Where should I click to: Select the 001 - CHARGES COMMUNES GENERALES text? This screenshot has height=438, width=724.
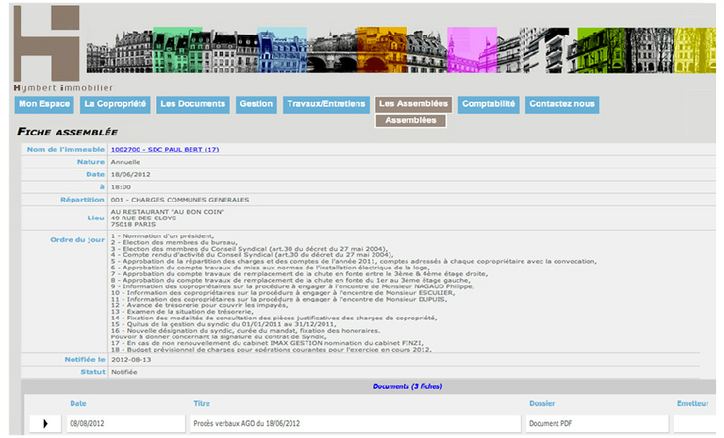pyautogui.click(x=180, y=200)
